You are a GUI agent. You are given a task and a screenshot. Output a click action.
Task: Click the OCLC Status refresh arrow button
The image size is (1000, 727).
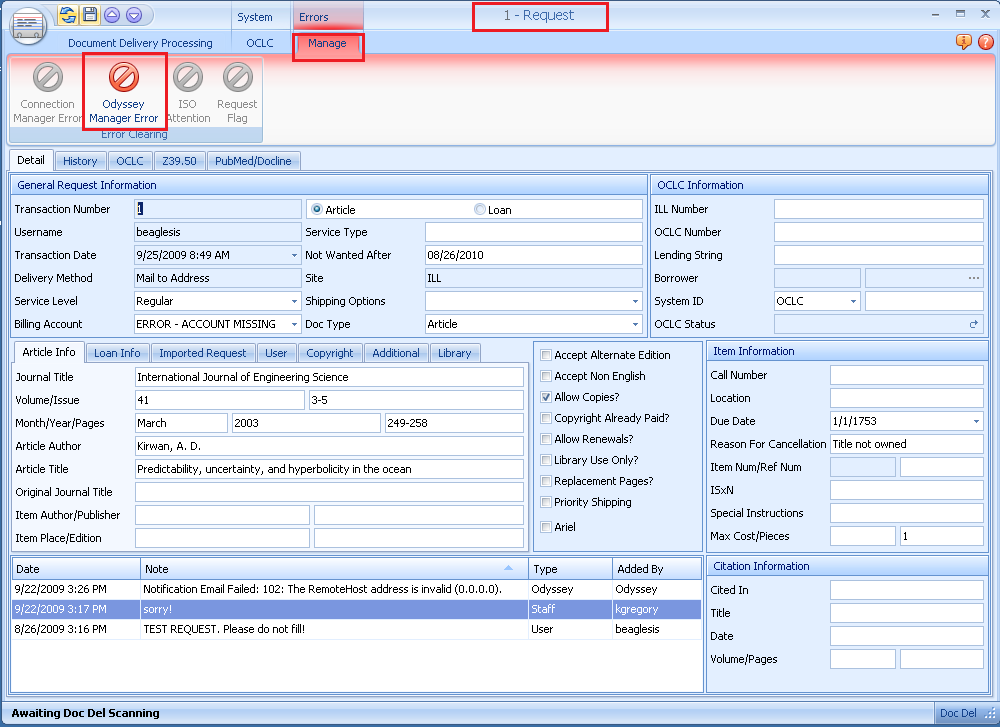(x=973, y=324)
